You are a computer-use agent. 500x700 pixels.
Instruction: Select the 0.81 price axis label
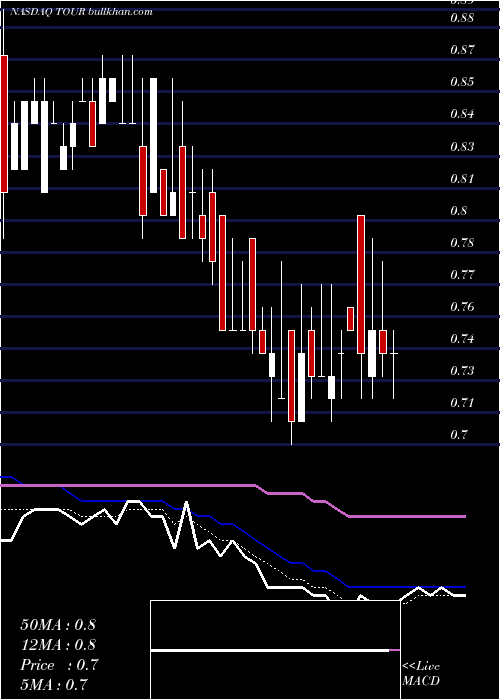point(462,179)
